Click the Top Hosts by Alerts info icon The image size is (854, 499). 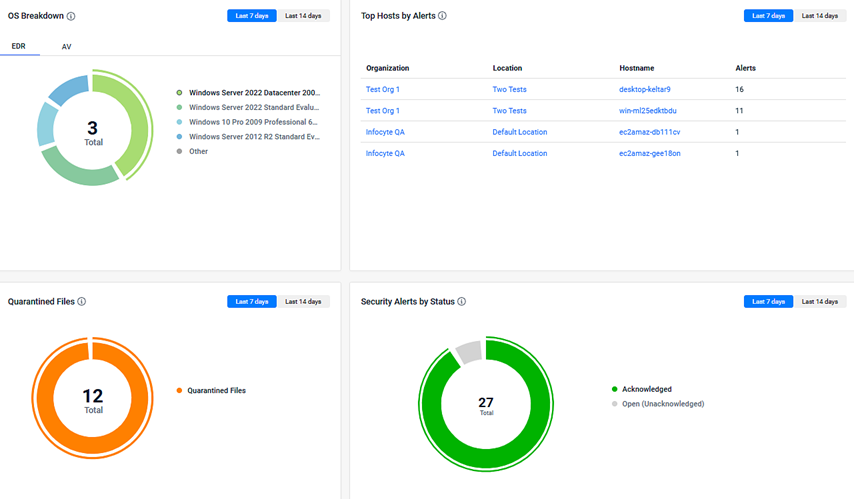coord(443,16)
